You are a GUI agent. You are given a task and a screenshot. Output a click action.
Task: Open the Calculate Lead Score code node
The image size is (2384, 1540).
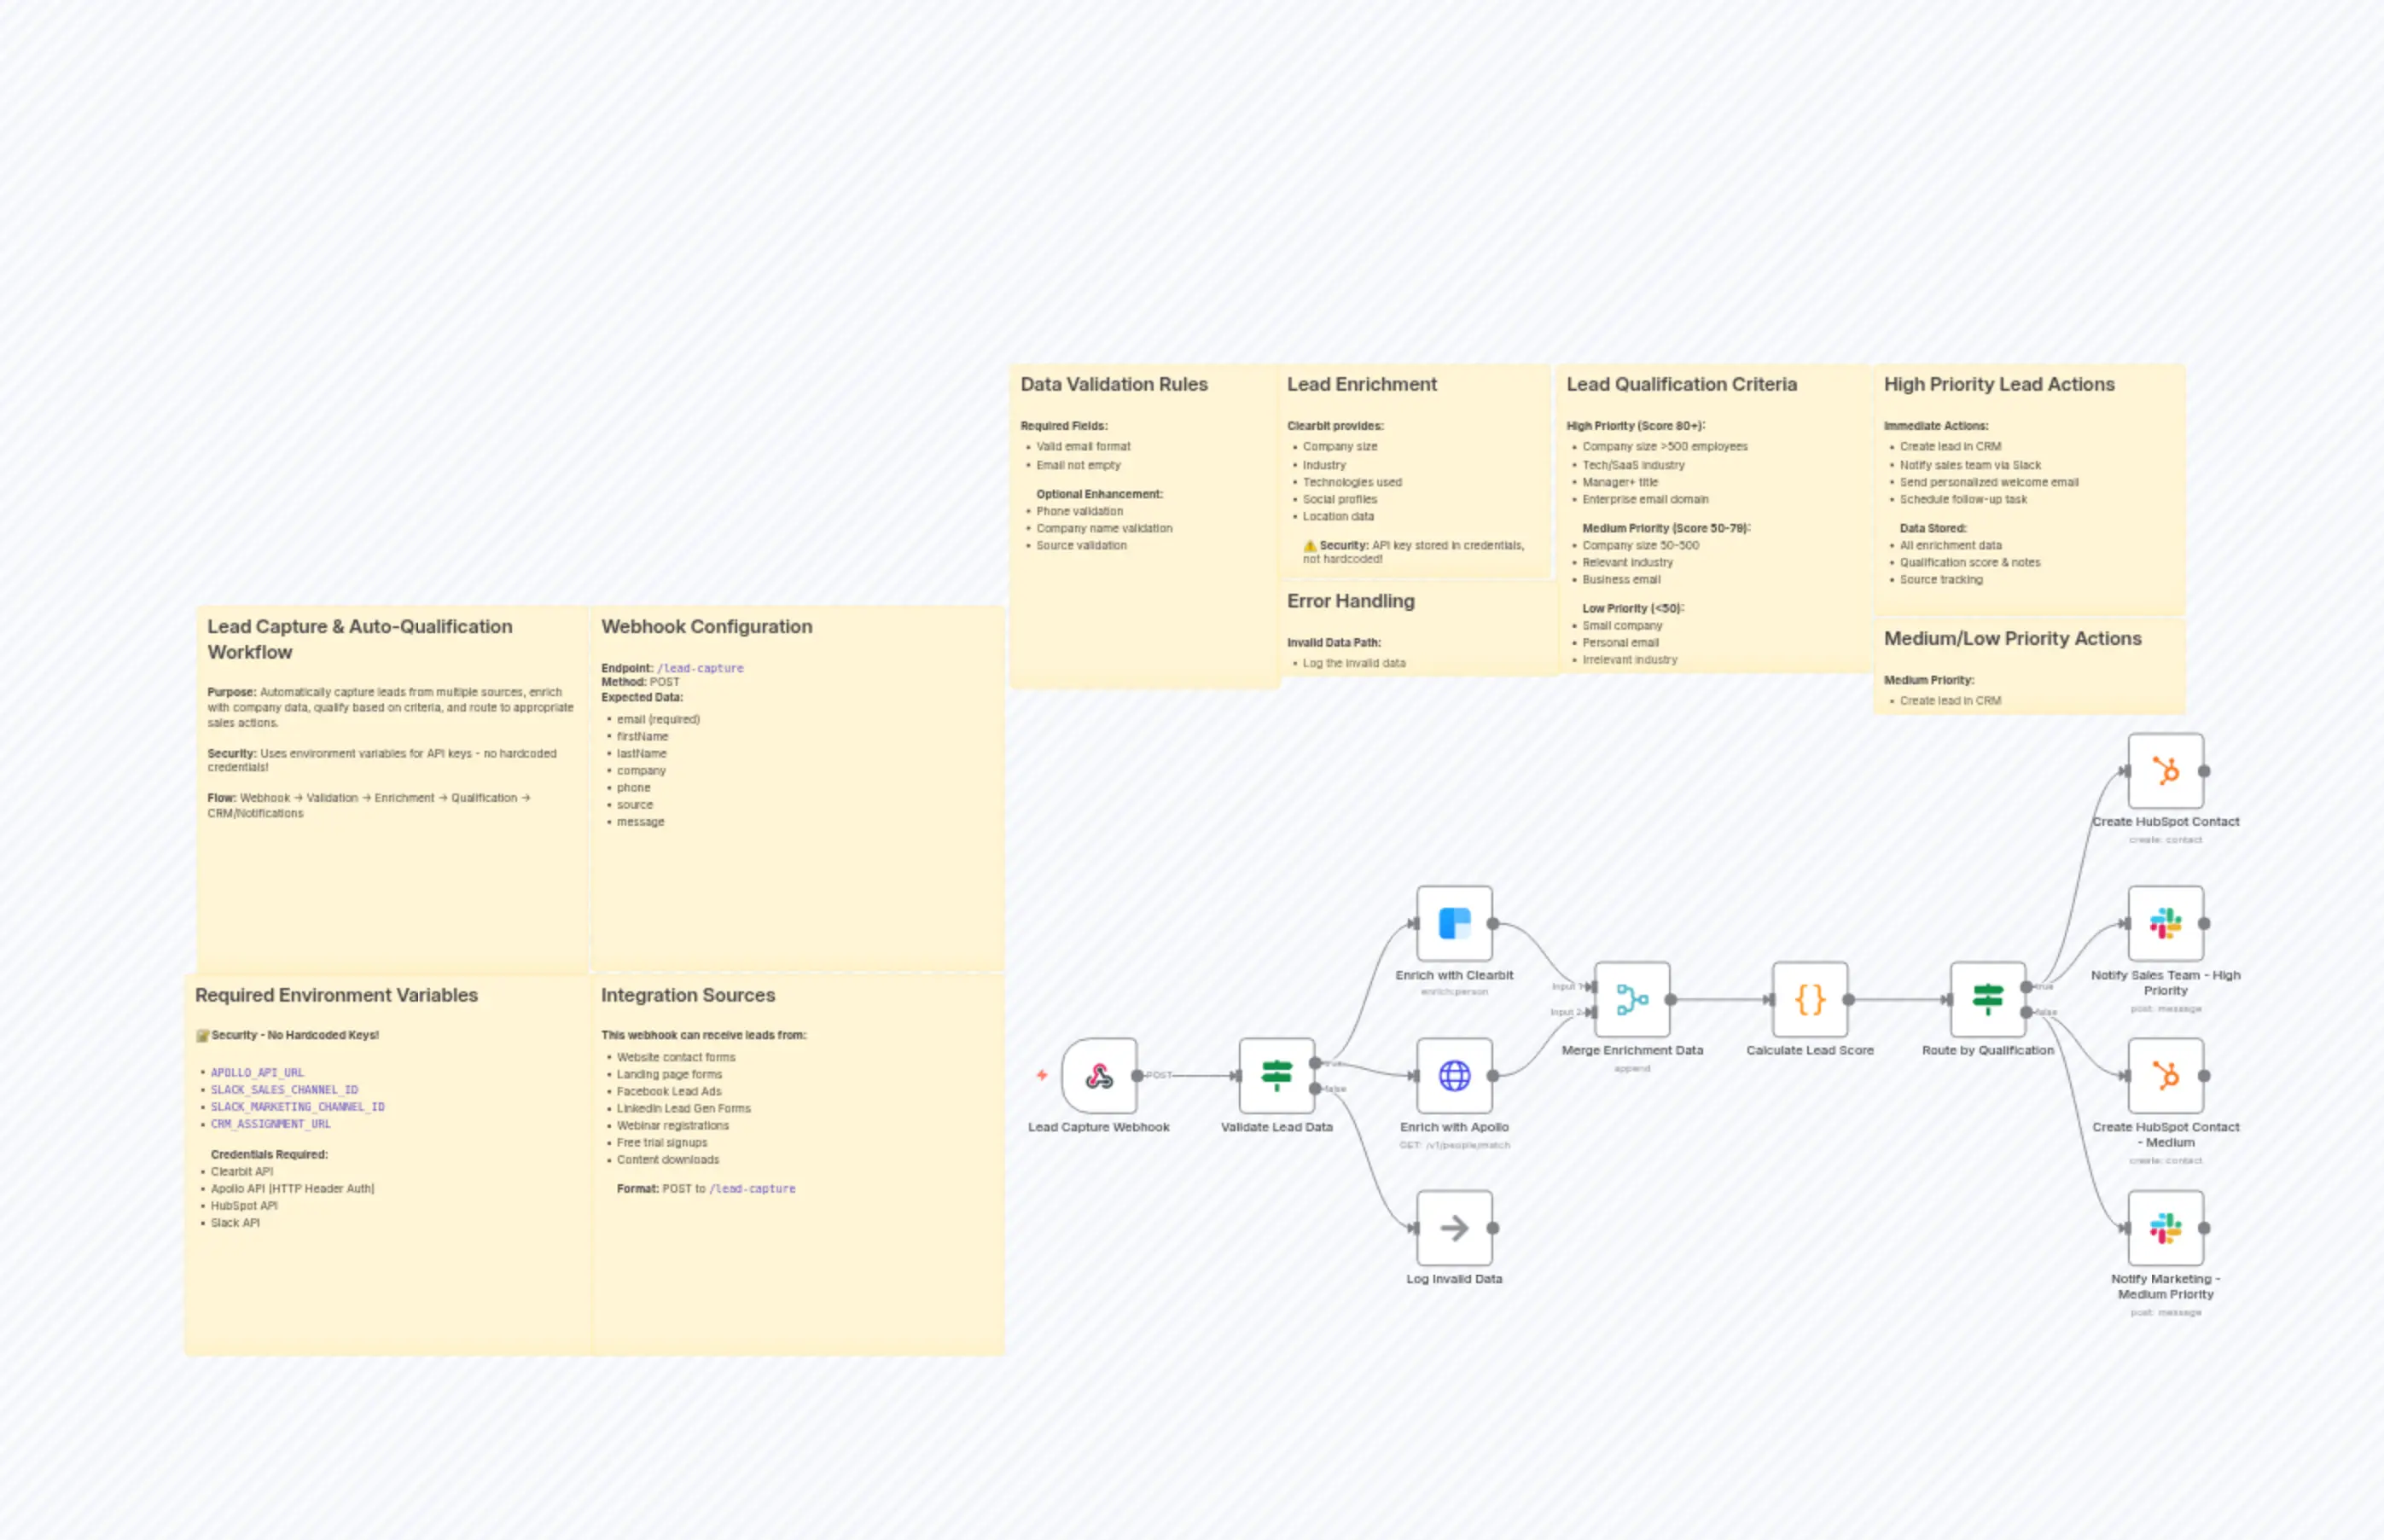1808,1001
